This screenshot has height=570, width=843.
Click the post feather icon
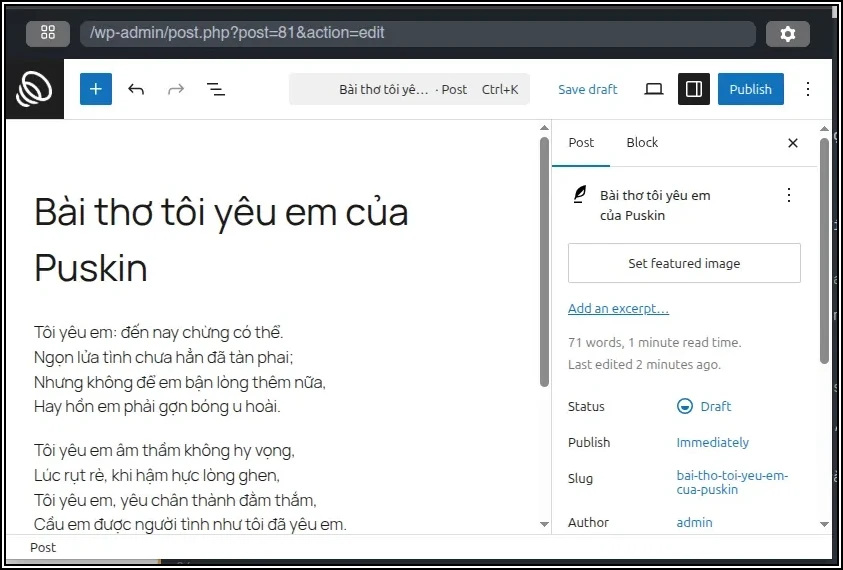(579, 195)
